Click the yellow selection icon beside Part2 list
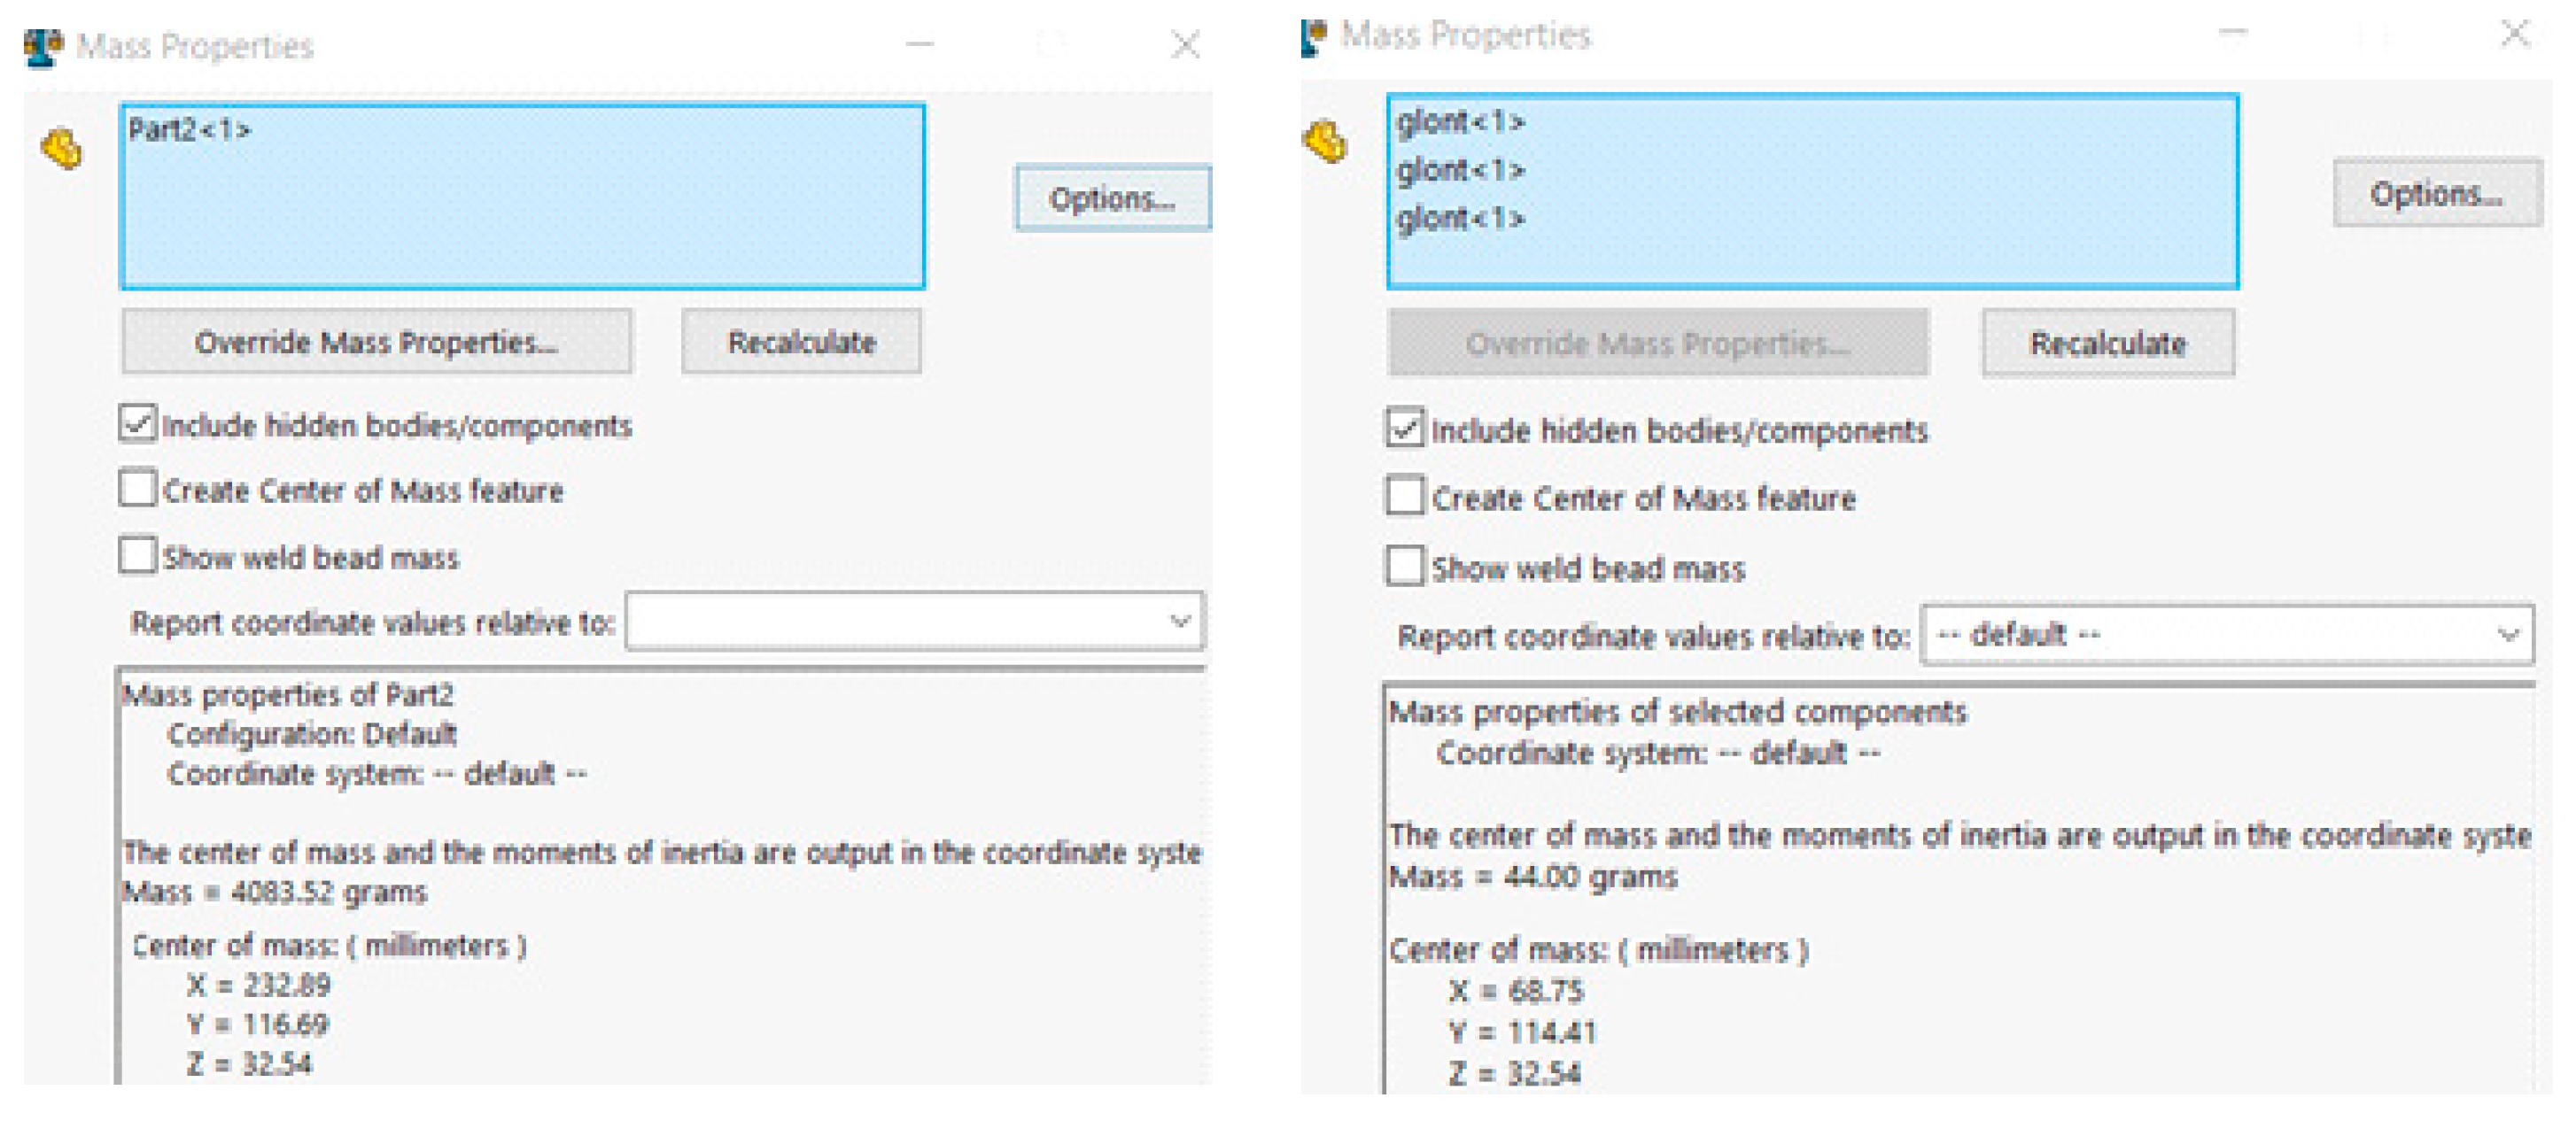The height and width of the screenshot is (1121, 2576). [x=62, y=150]
